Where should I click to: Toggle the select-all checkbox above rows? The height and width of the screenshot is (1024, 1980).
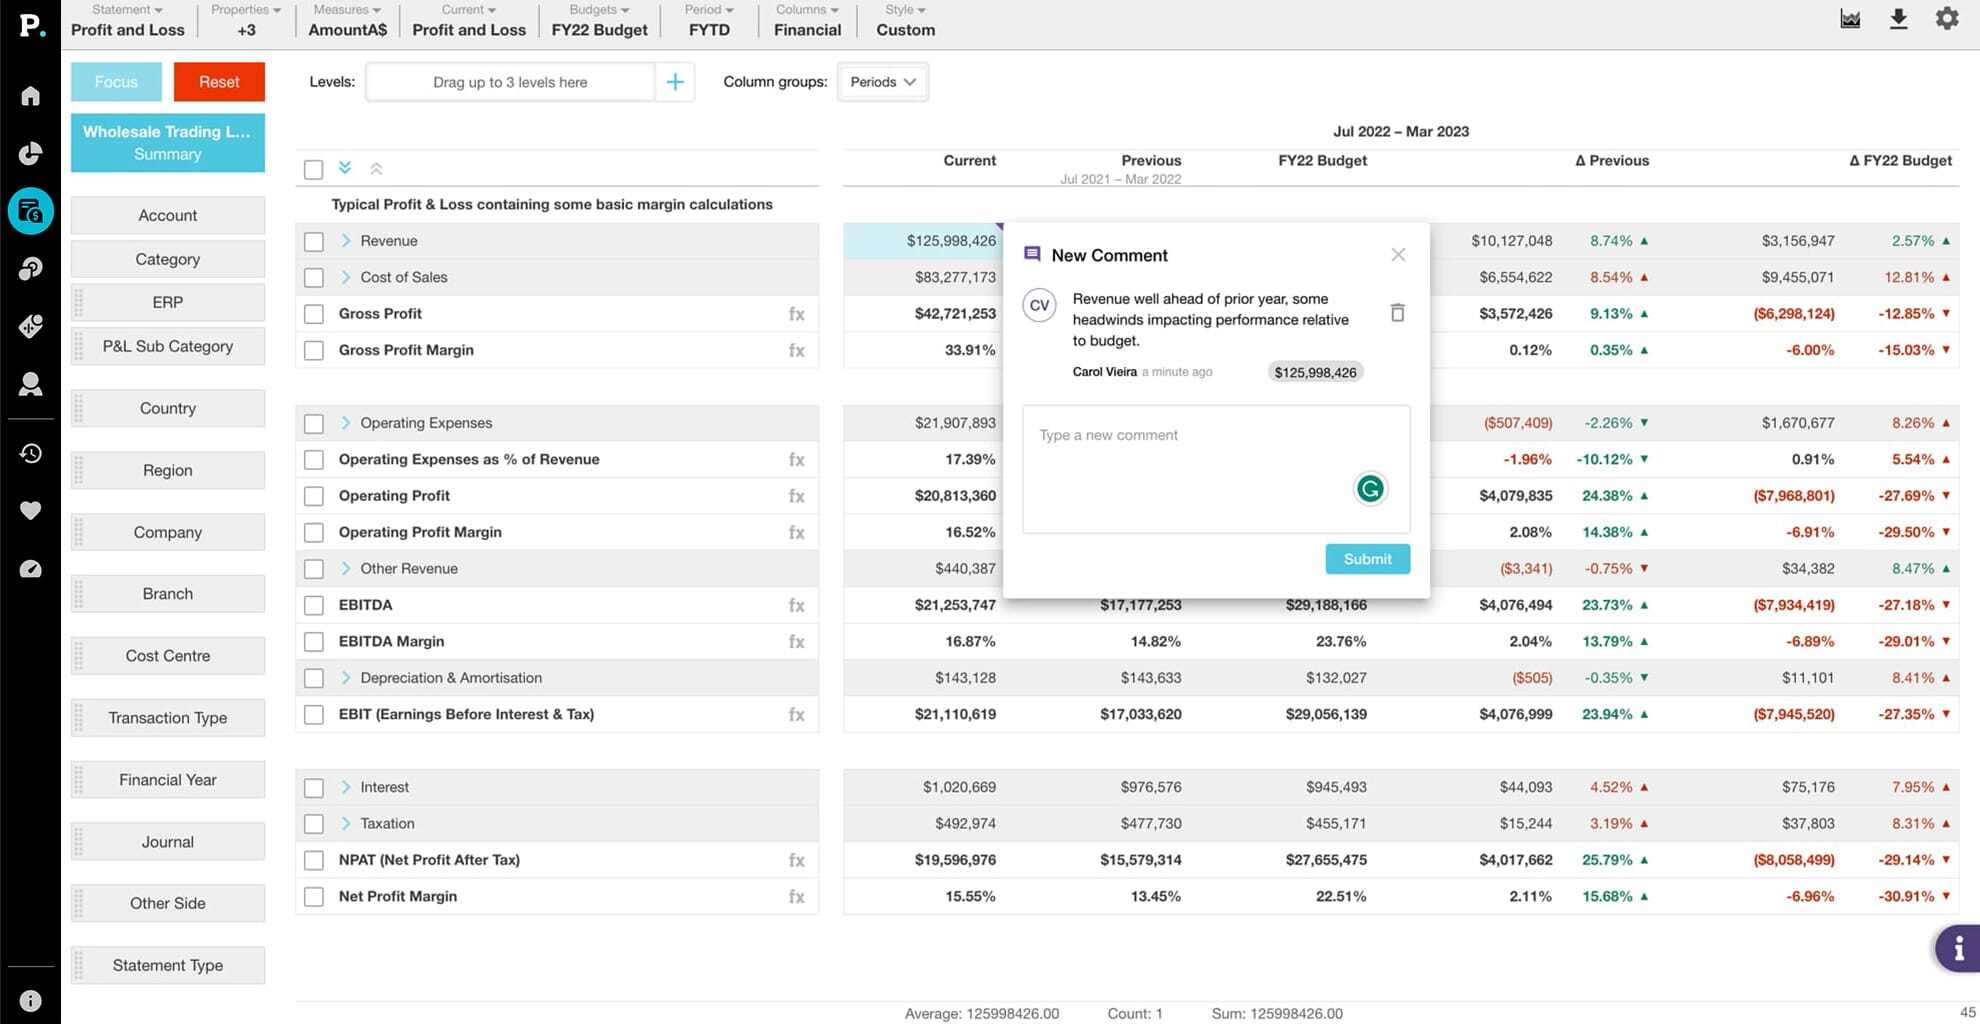[x=314, y=170]
